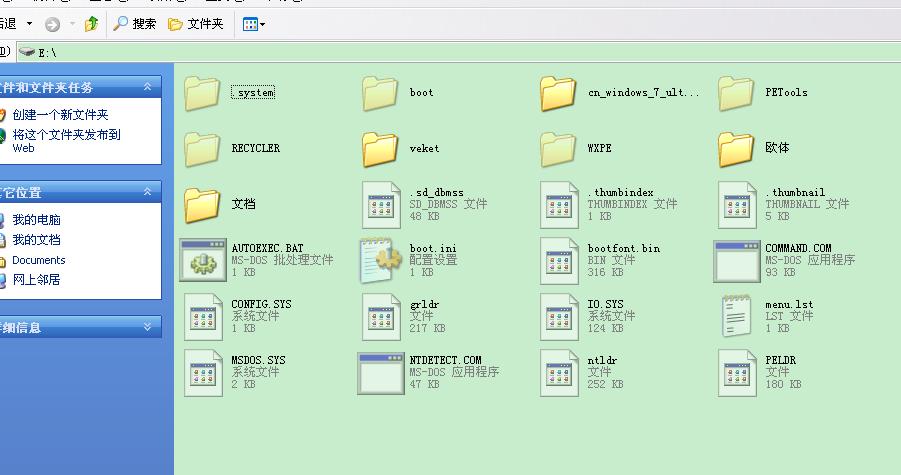This screenshot has height=475, width=901.
Task: Click 创建一个新文件夹 link
Action: pyautogui.click(x=60, y=115)
